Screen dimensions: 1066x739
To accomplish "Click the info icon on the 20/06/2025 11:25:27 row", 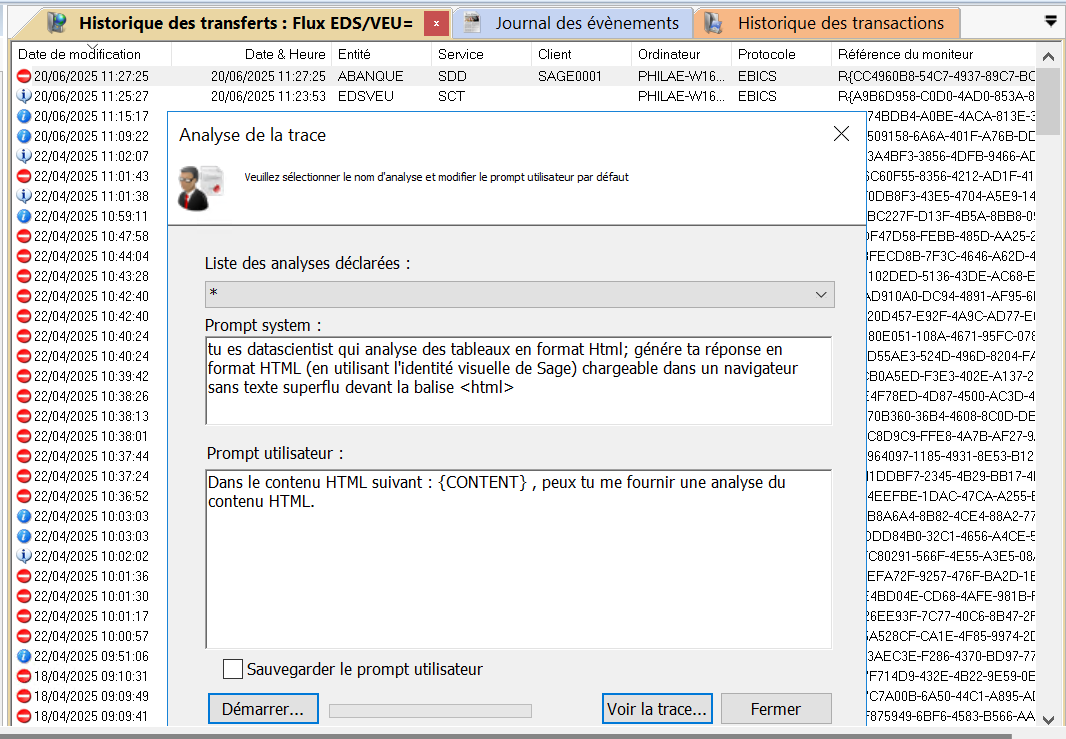I will pyautogui.click(x=24, y=96).
